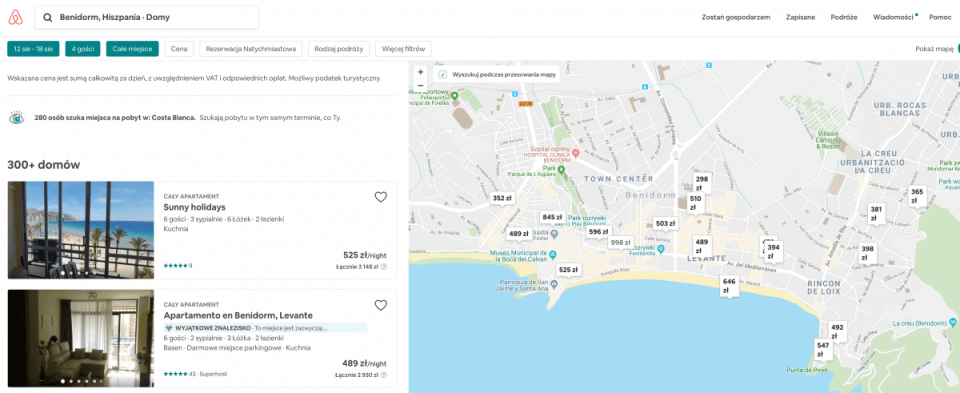View the Apartamento en Benidorm living room photo

[x=81, y=338]
